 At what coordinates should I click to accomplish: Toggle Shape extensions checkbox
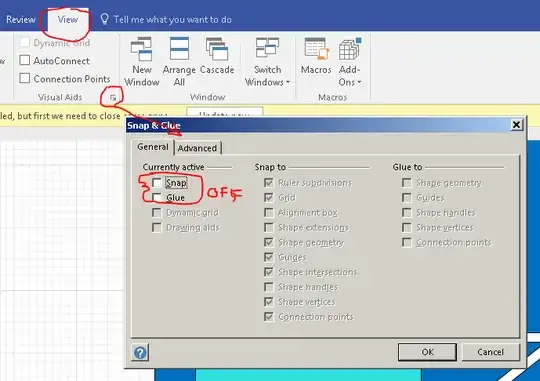coord(269,227)
